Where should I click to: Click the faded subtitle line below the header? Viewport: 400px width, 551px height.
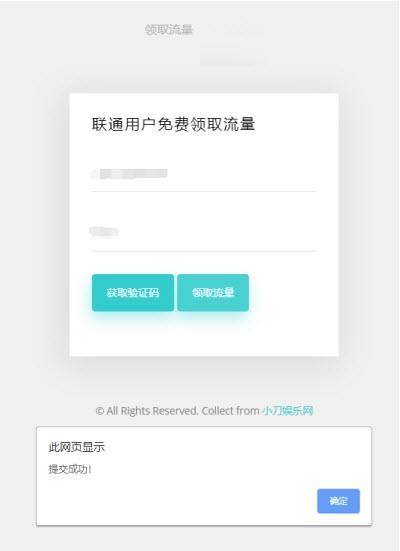234,60
